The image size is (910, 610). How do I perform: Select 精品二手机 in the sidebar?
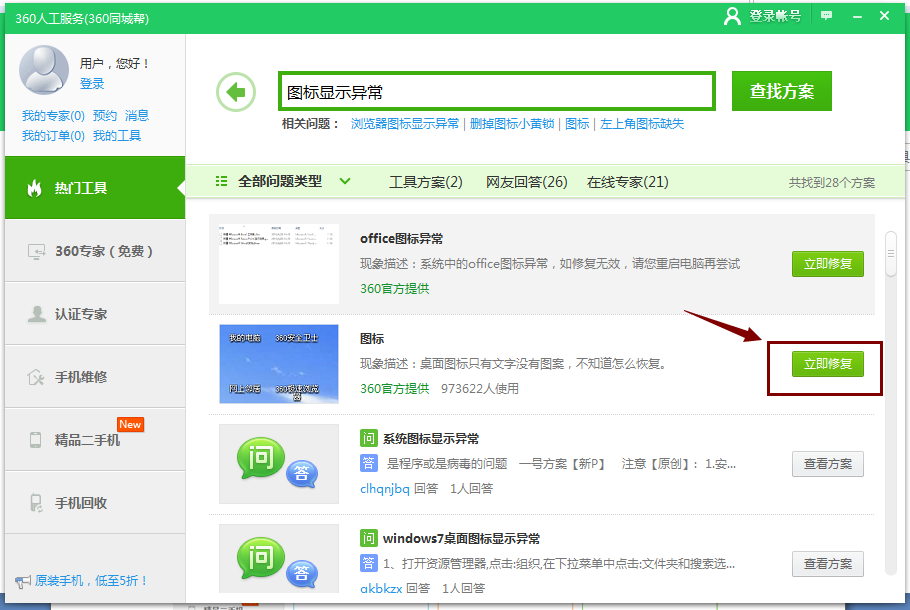[95, 439]
